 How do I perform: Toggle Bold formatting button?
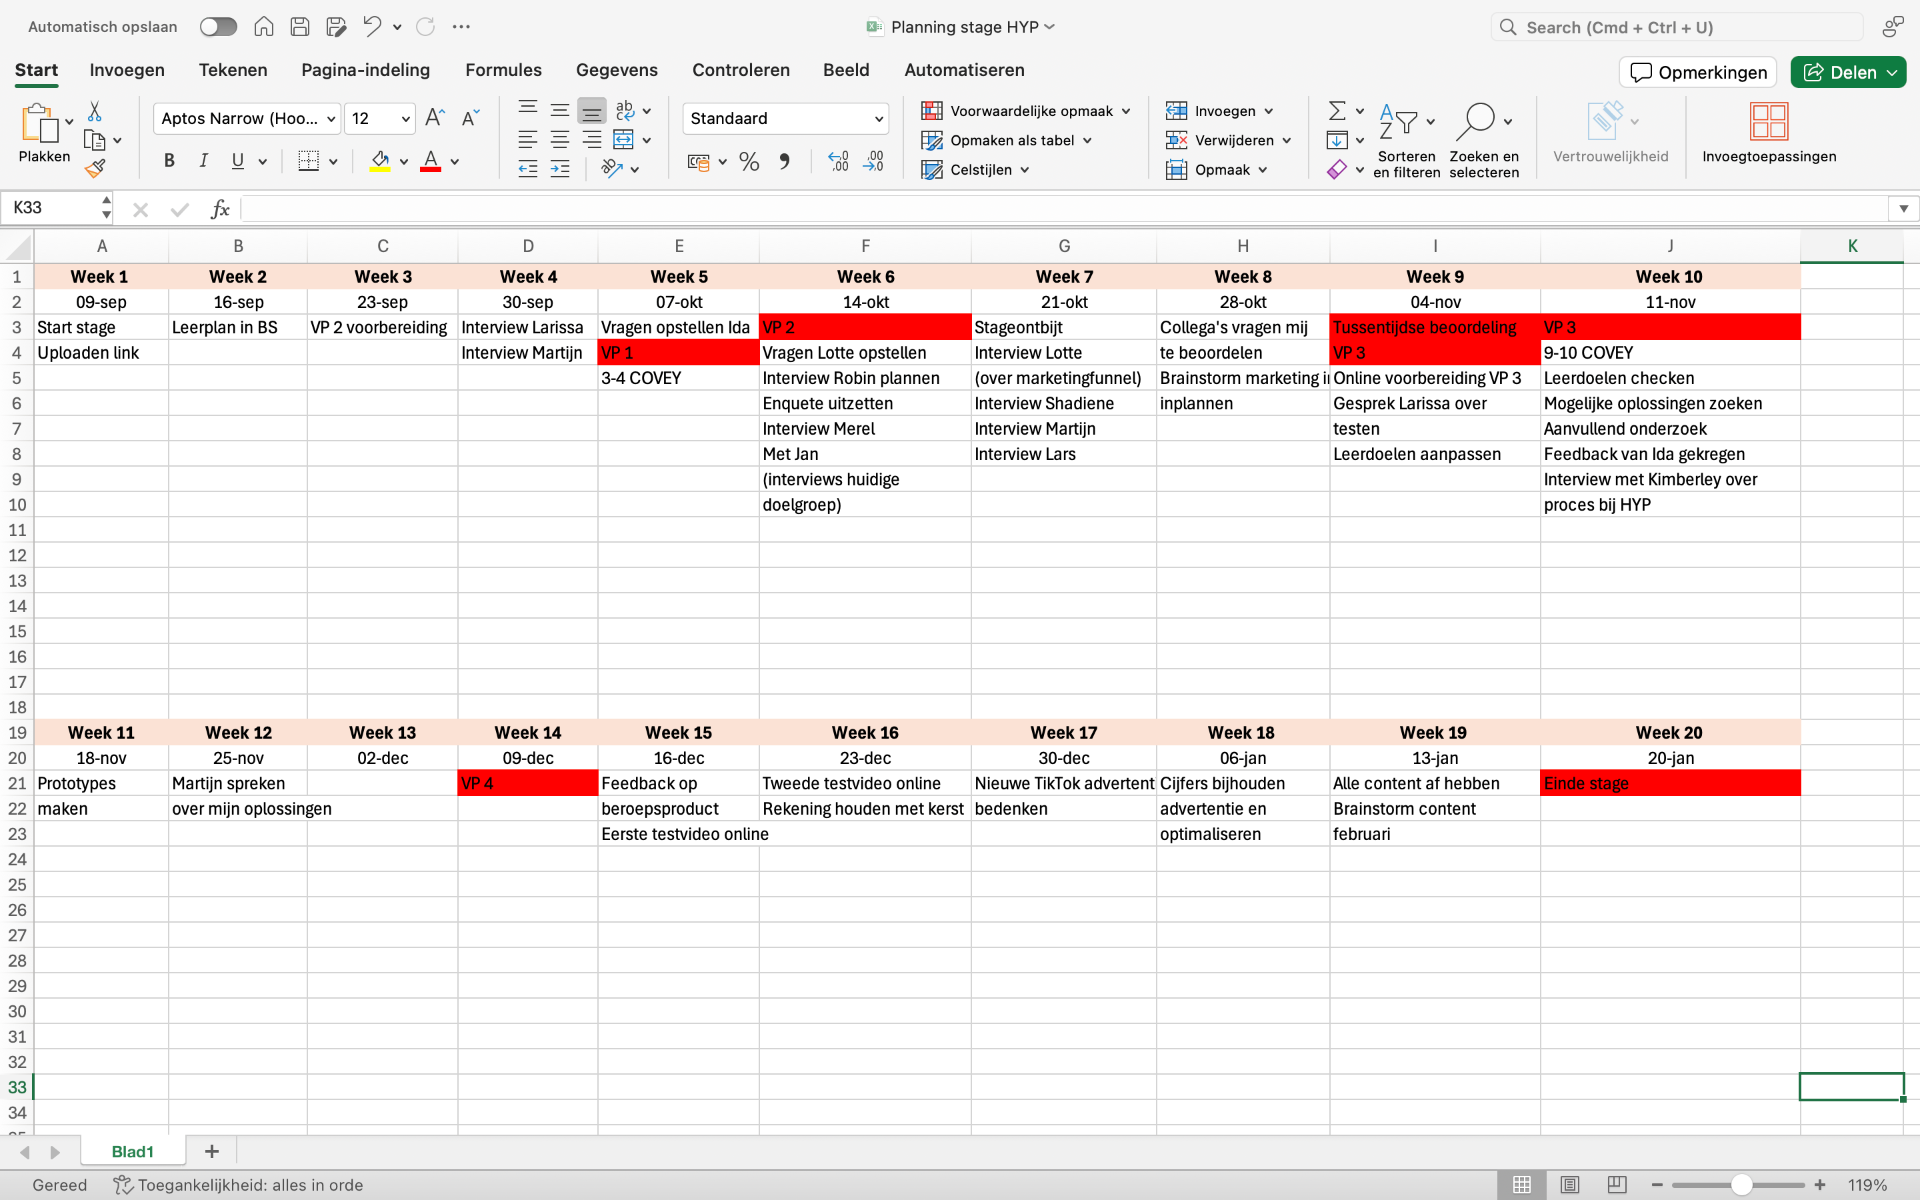point(169,161)
